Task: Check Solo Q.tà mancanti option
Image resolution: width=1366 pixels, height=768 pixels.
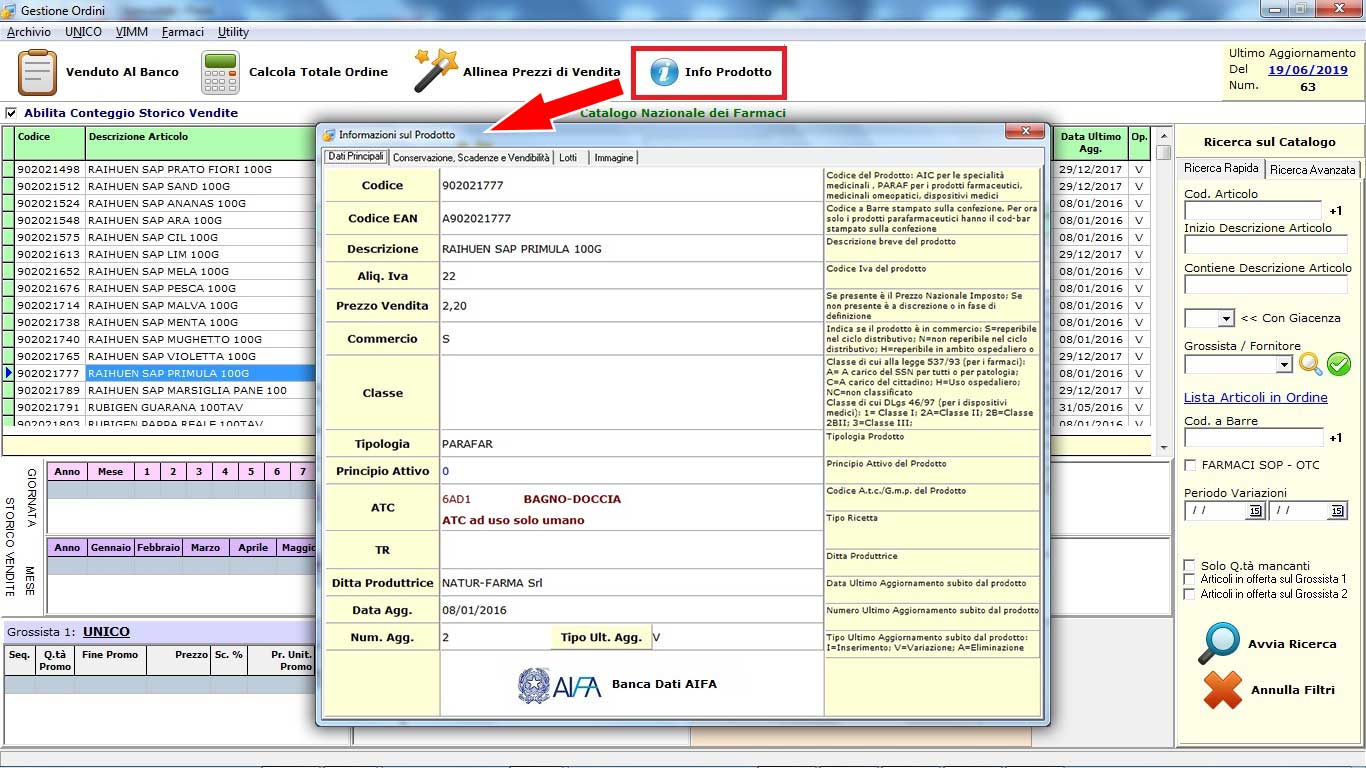Action: pyautogui.click(x=1190, y=565)
